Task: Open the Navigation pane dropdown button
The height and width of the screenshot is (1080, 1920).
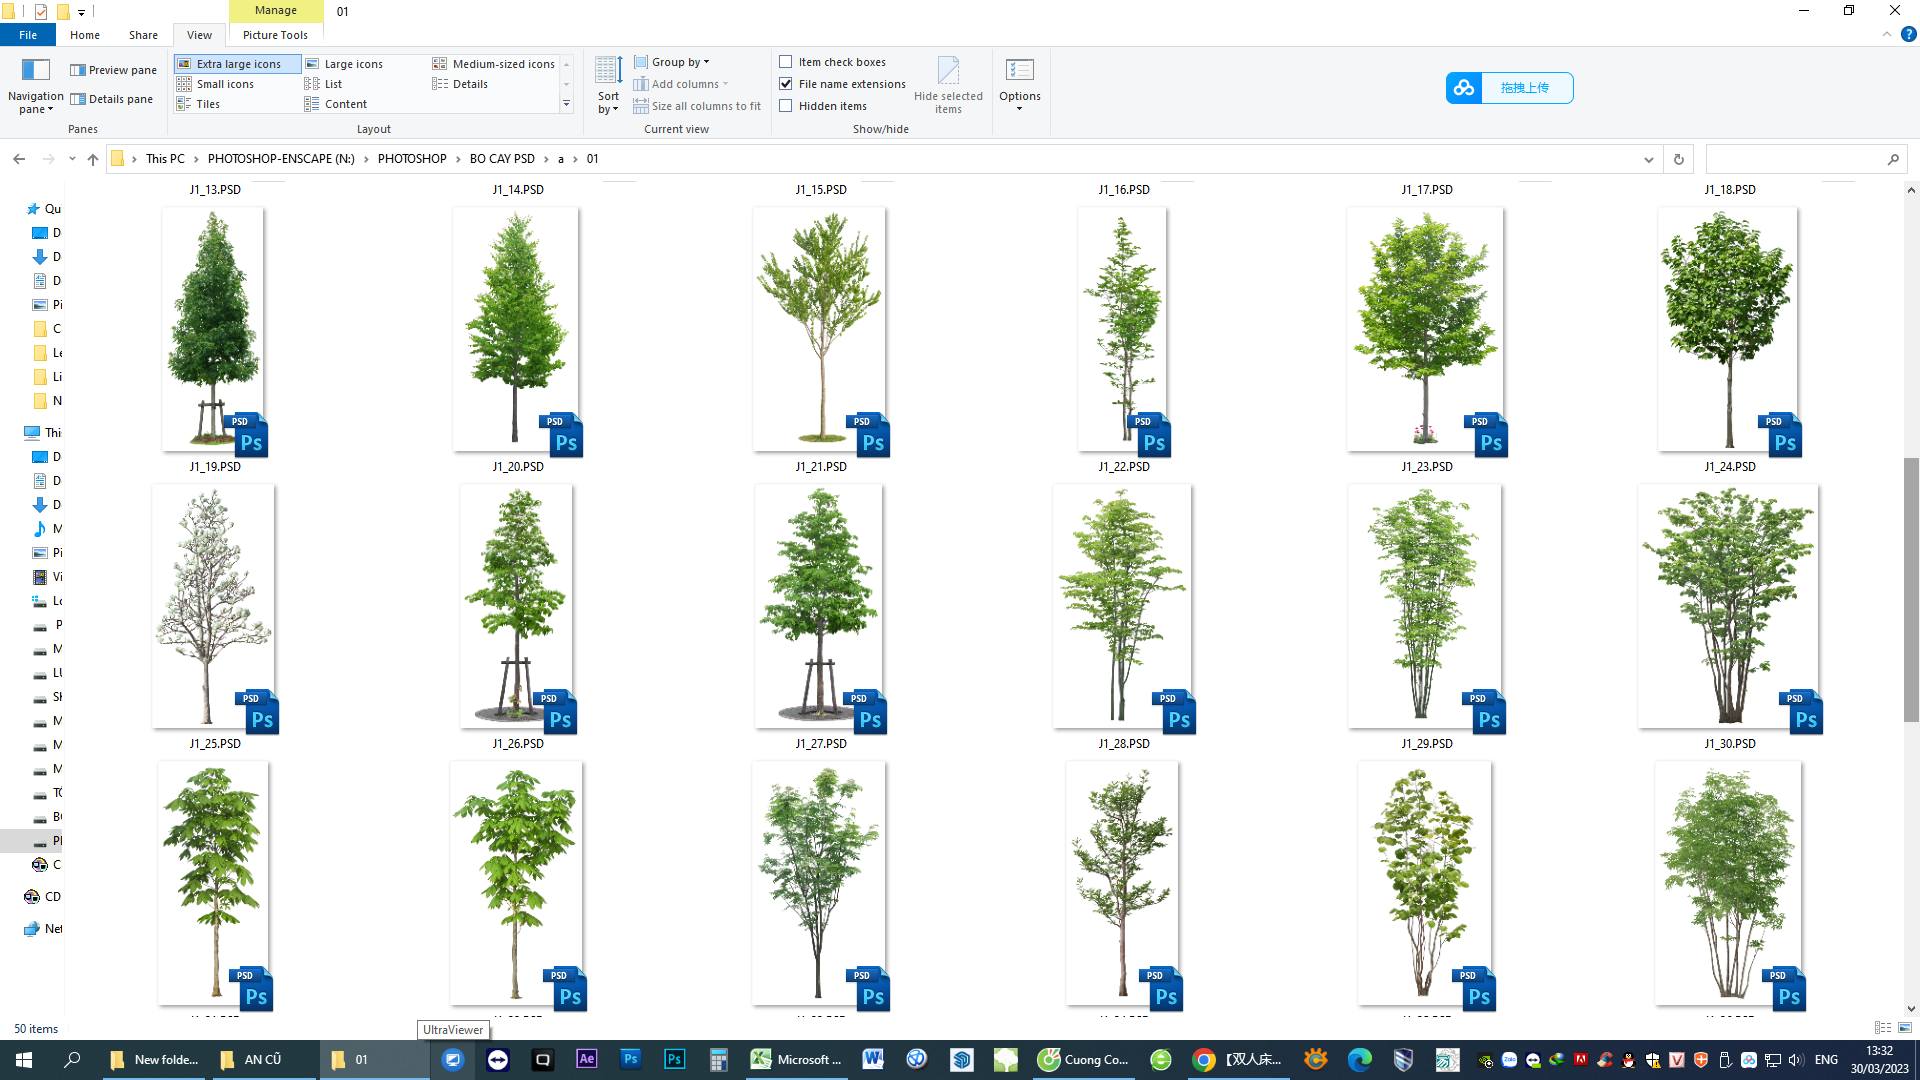Action: 35,87
